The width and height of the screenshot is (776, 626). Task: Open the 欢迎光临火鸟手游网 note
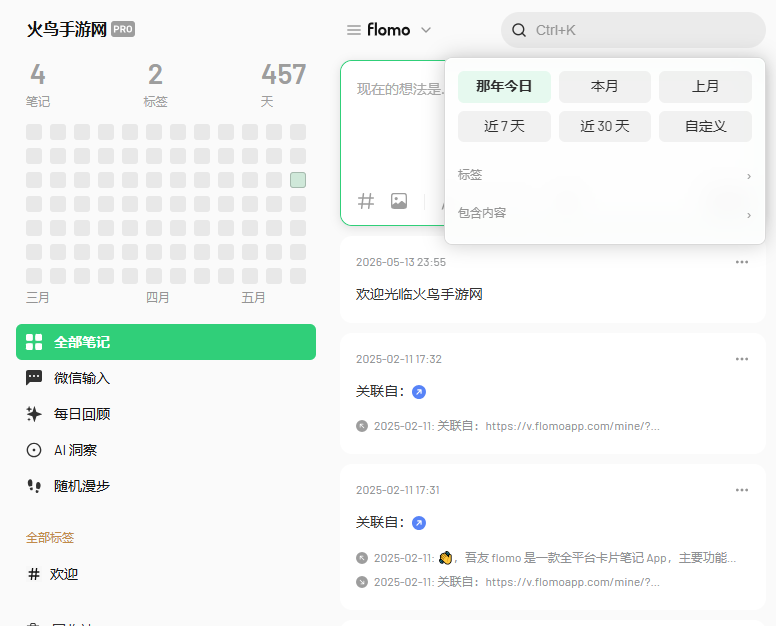[419, 294]
